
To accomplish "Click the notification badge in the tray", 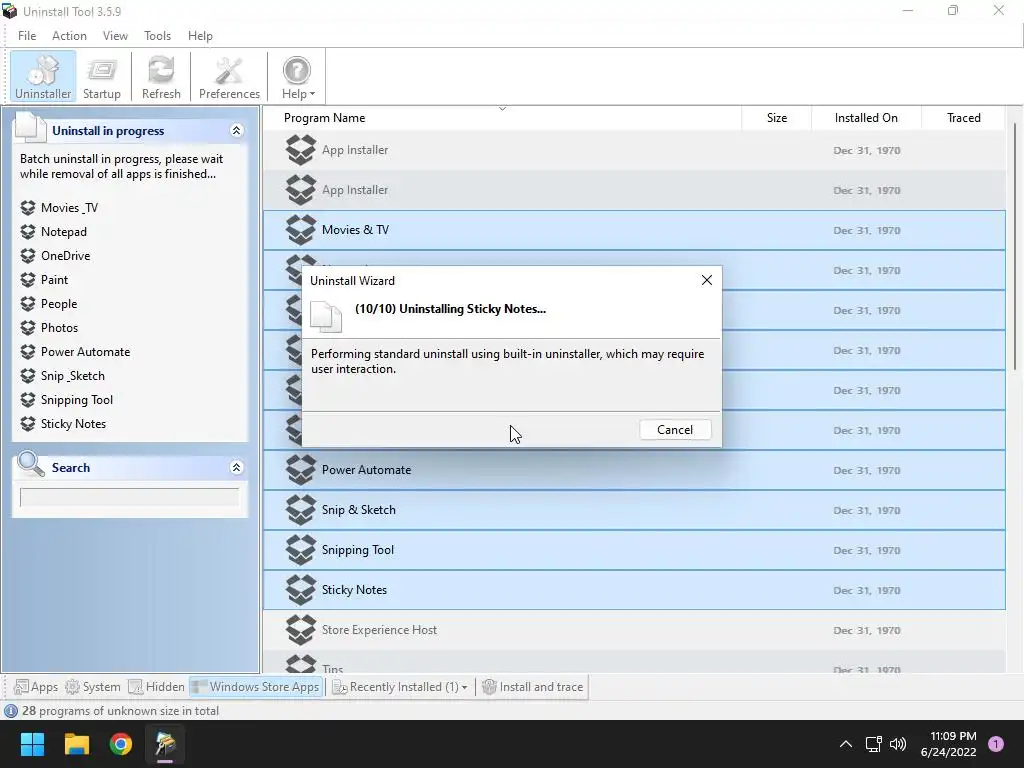I will [x=996, y=744].
